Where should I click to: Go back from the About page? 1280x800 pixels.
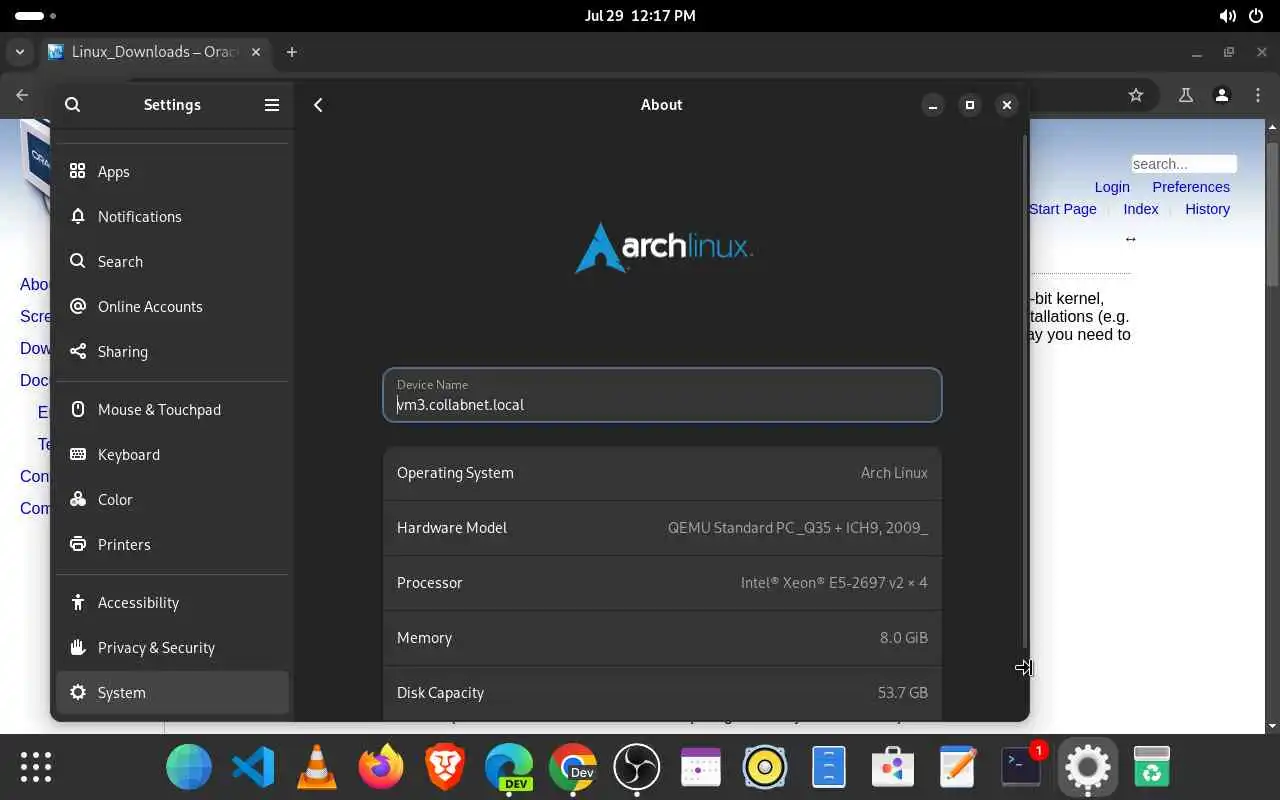318,105
